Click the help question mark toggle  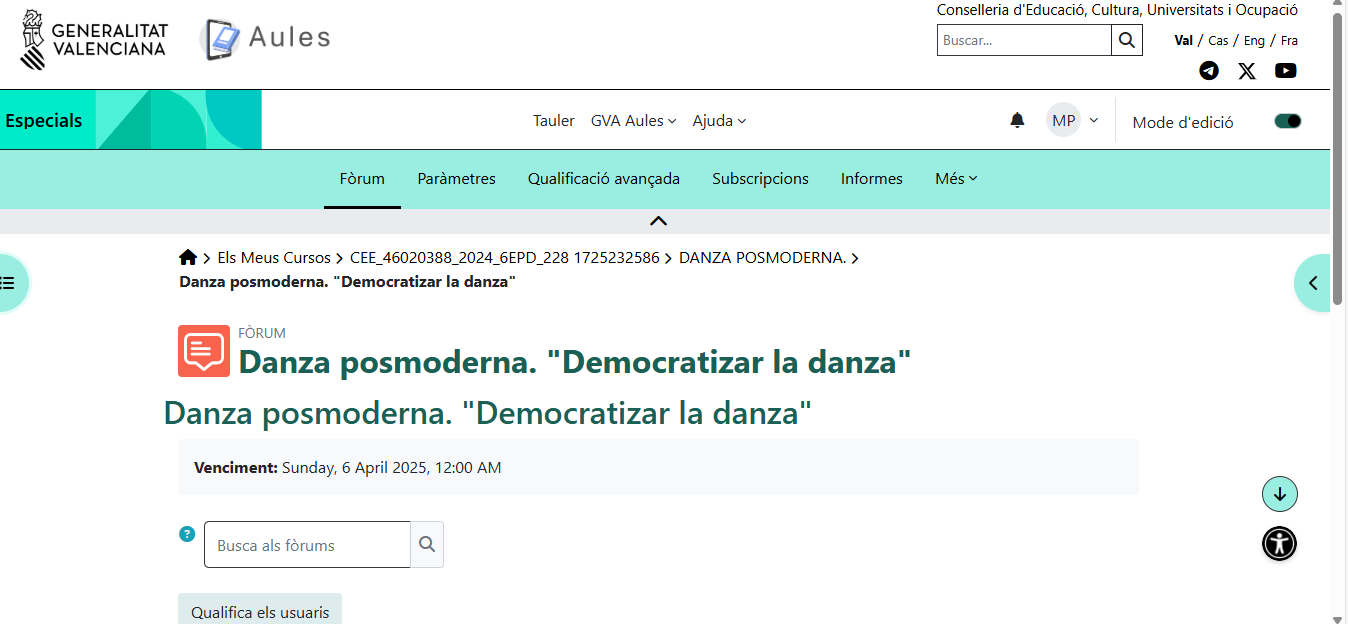point(187,533)
